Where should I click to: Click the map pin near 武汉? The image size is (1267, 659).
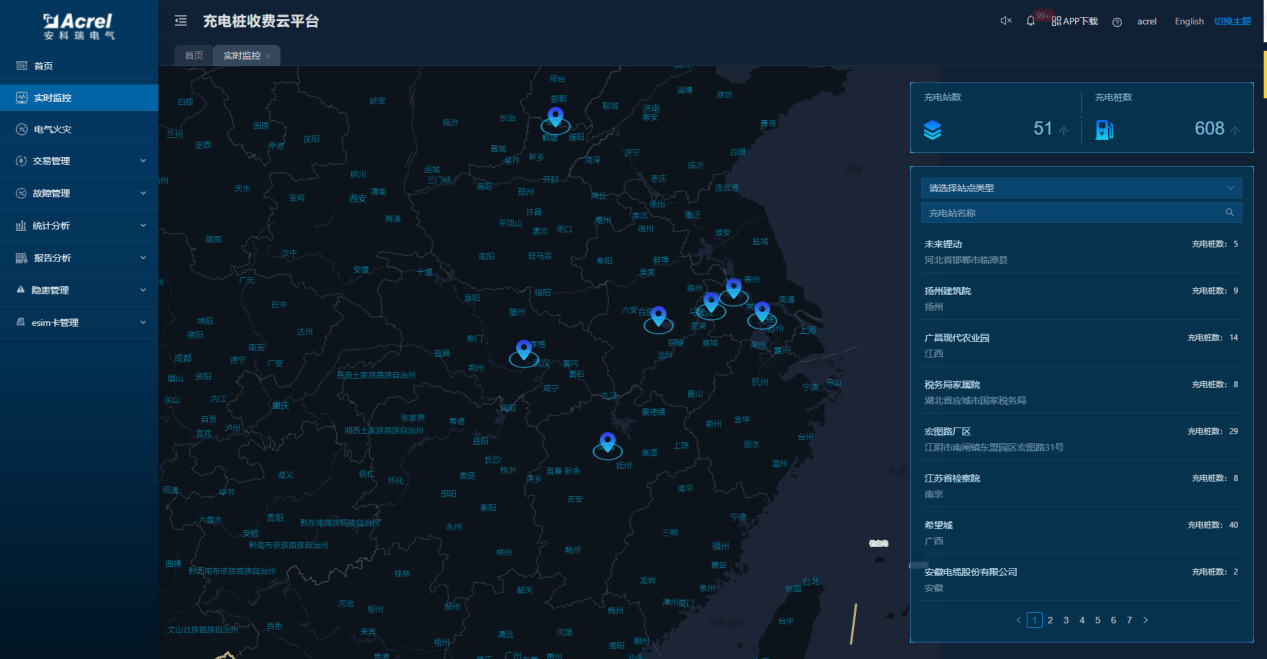pos(523,350)
